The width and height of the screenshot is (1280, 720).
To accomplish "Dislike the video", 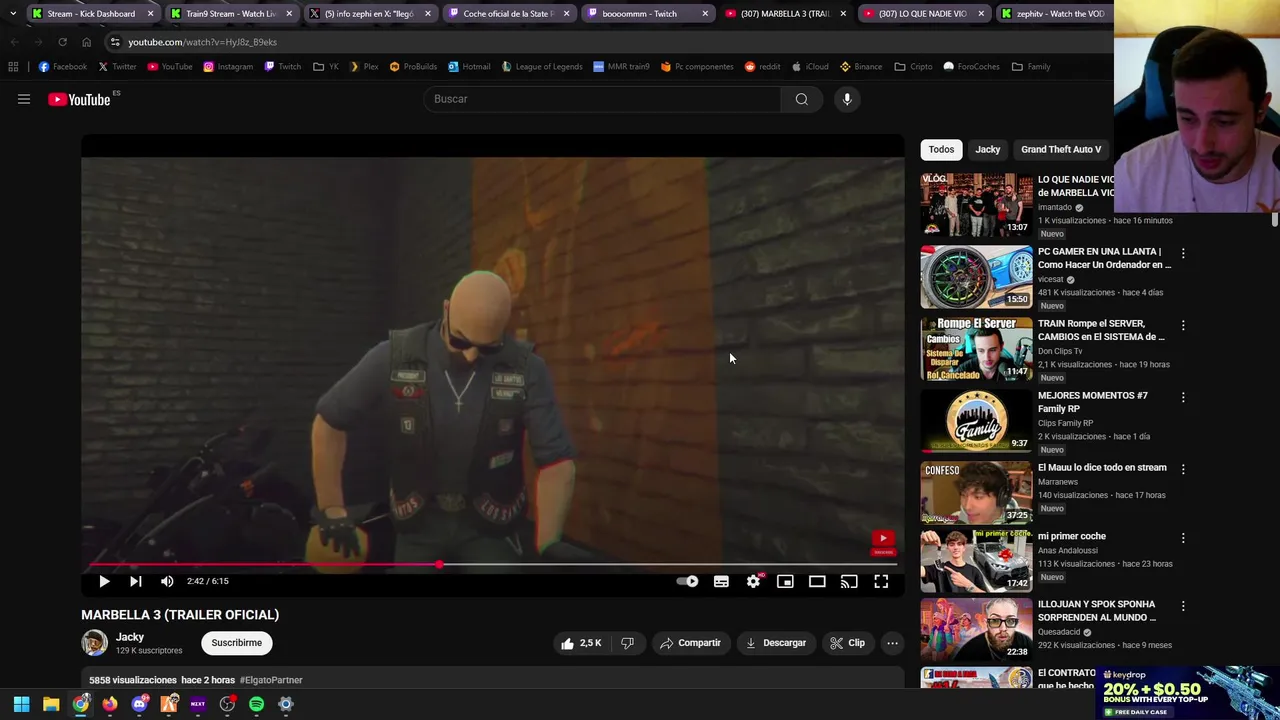I will [x=628, y=643].
